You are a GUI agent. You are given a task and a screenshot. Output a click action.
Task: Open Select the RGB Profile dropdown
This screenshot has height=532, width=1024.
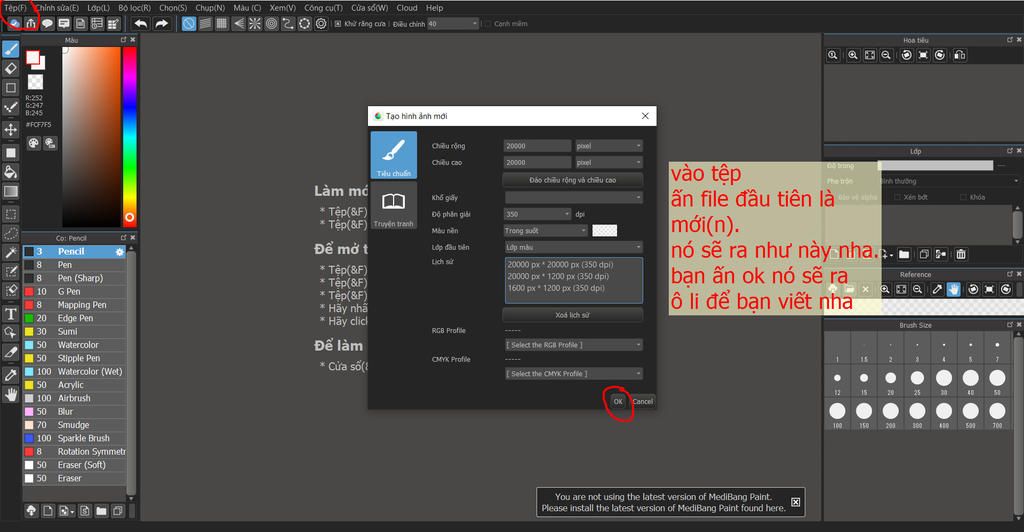(573, 345)
